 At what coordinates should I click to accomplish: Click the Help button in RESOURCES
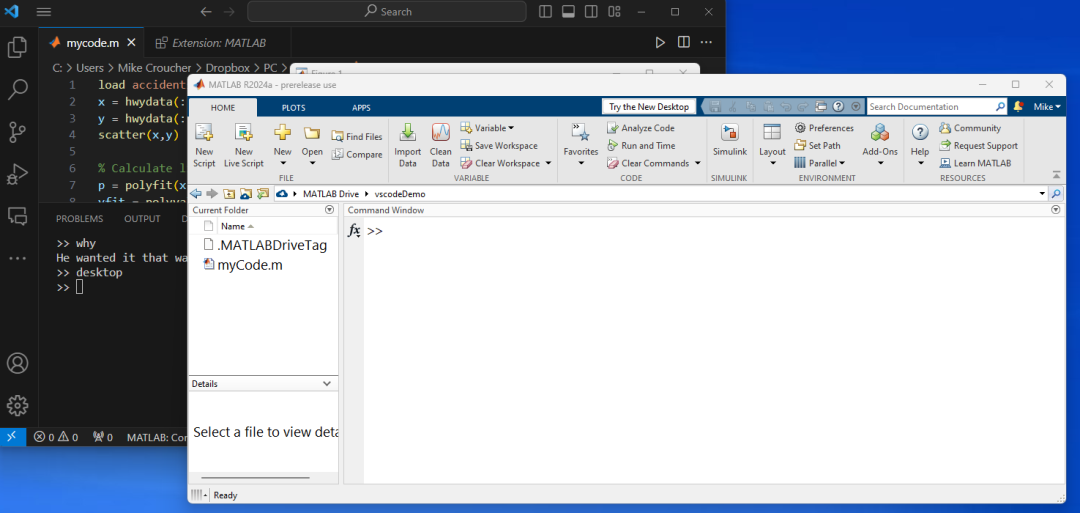click(920, 145)
